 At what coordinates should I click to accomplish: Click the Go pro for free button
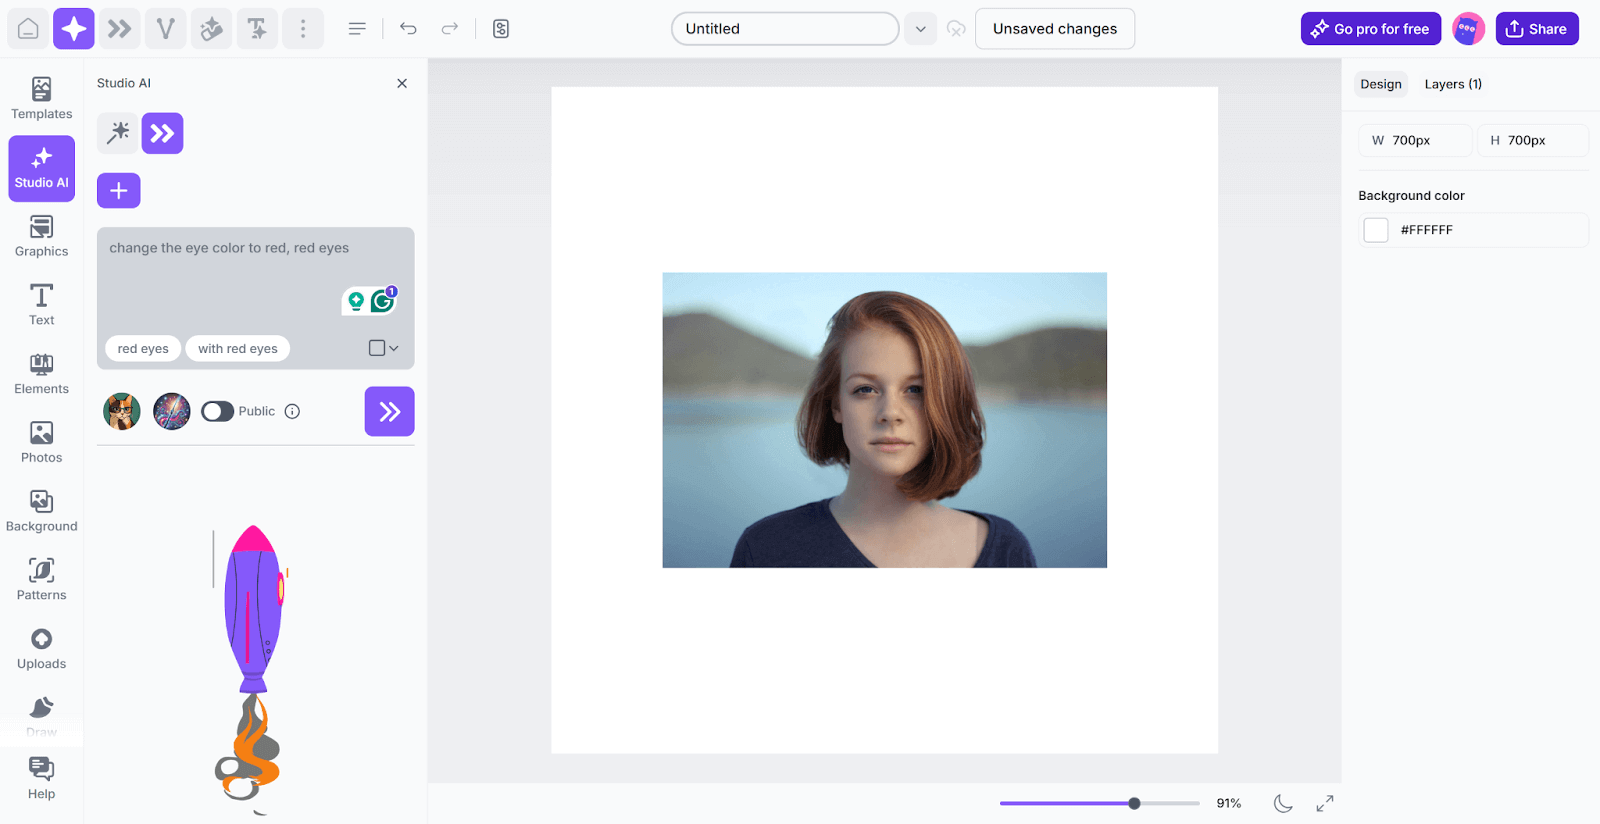pyautogui.click(x=1371, y=29)
